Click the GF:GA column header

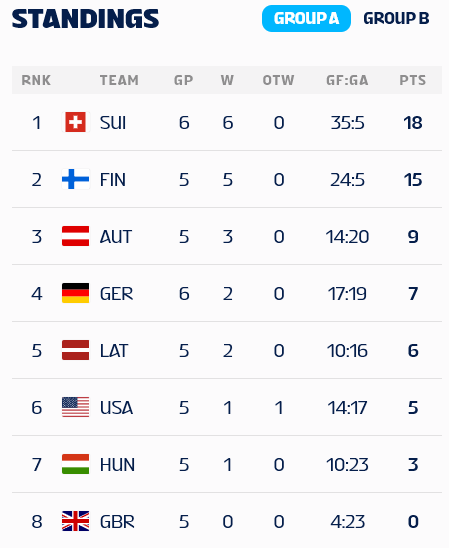tap(347, 80)
